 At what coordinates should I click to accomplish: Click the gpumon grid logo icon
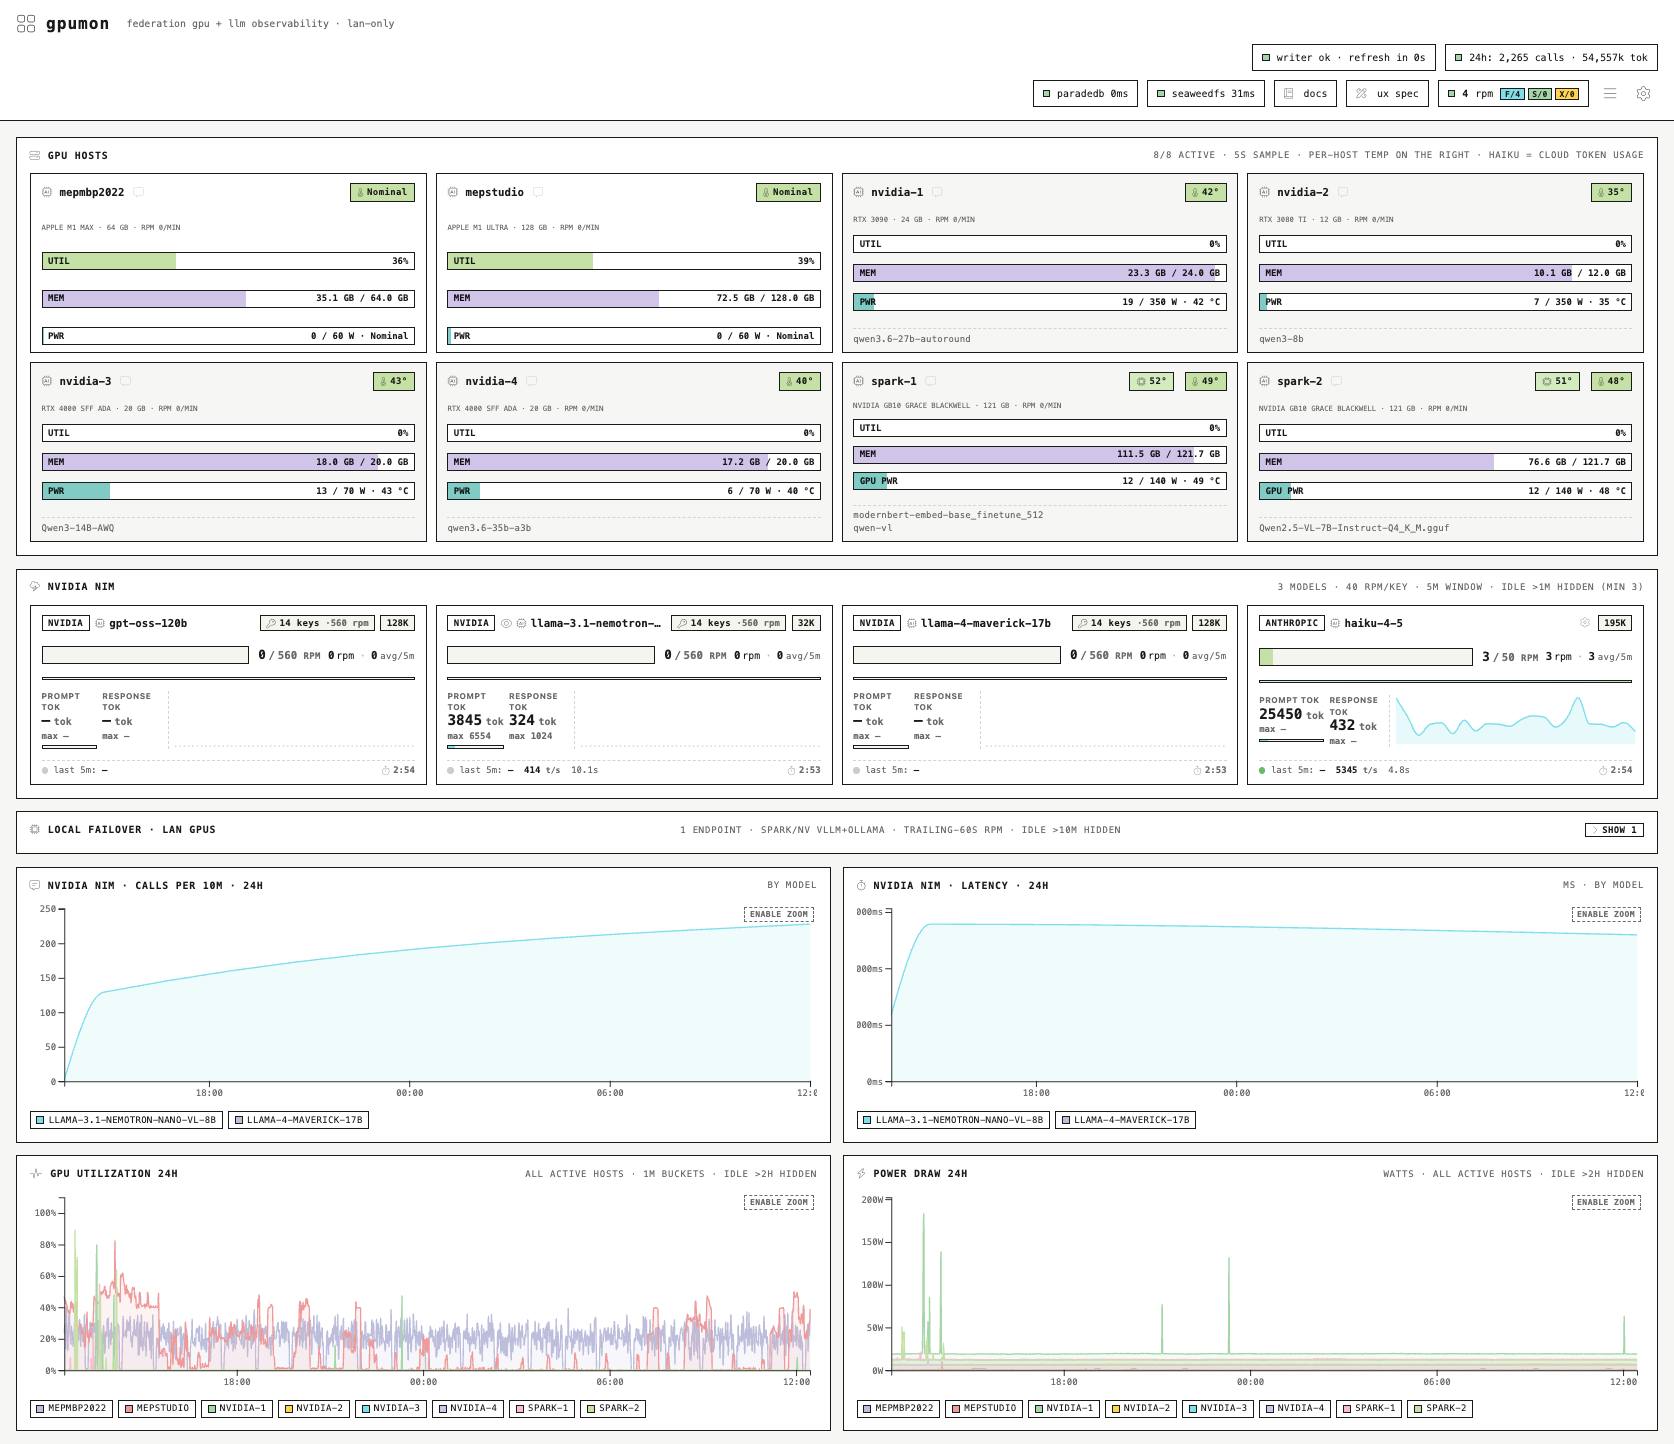pyautogui.click(x=26, y=24)
